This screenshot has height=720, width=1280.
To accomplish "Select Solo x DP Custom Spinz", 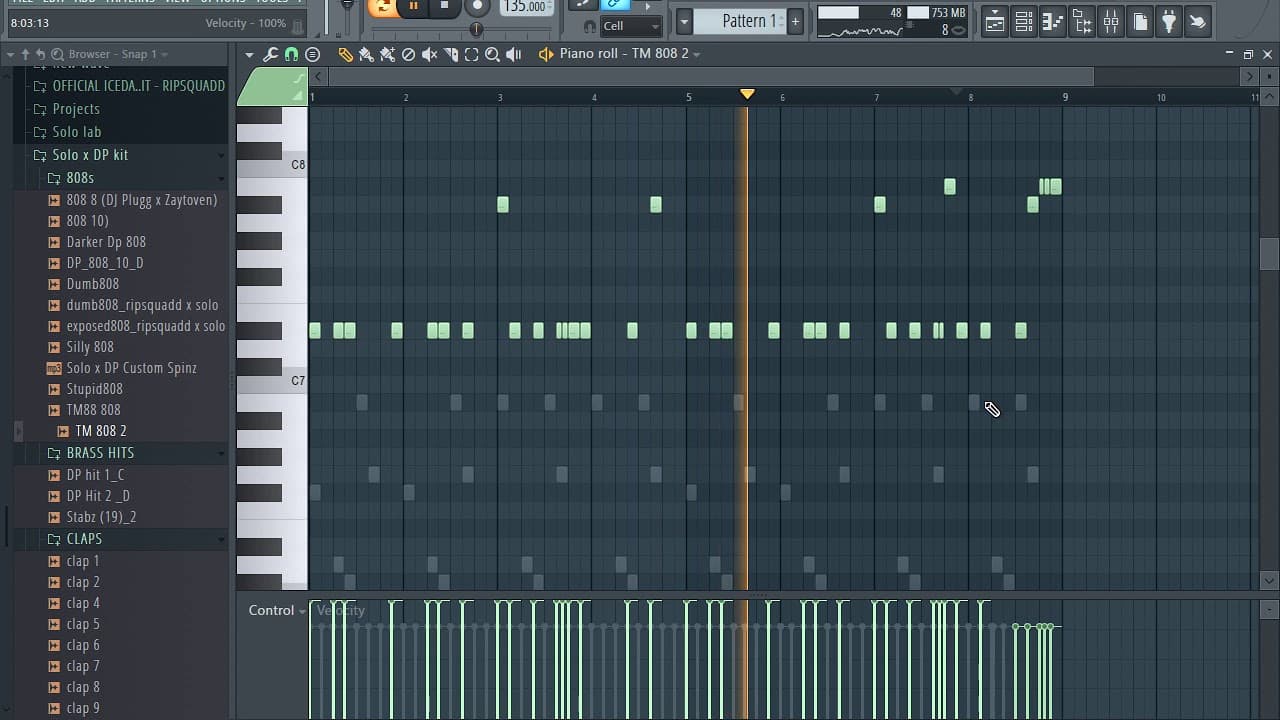I will click(131, 368).
